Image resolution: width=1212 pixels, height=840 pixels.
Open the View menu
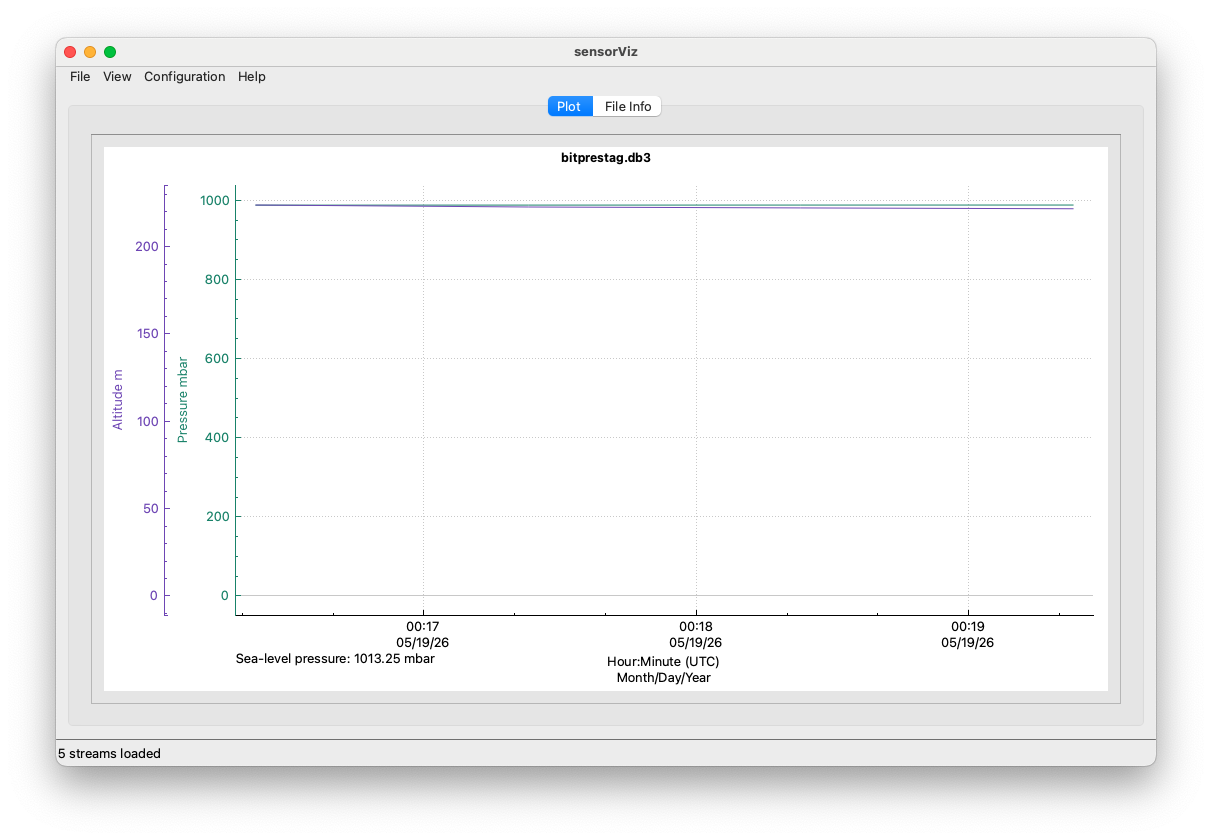pyautogui.click(x=117, y=77)
